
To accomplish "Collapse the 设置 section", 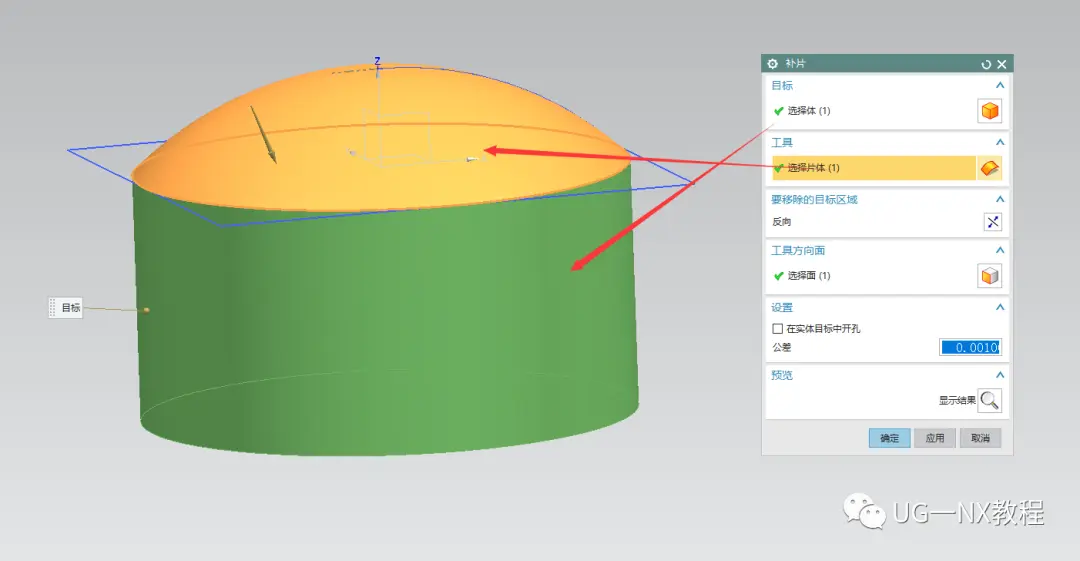I will 1000,307.
